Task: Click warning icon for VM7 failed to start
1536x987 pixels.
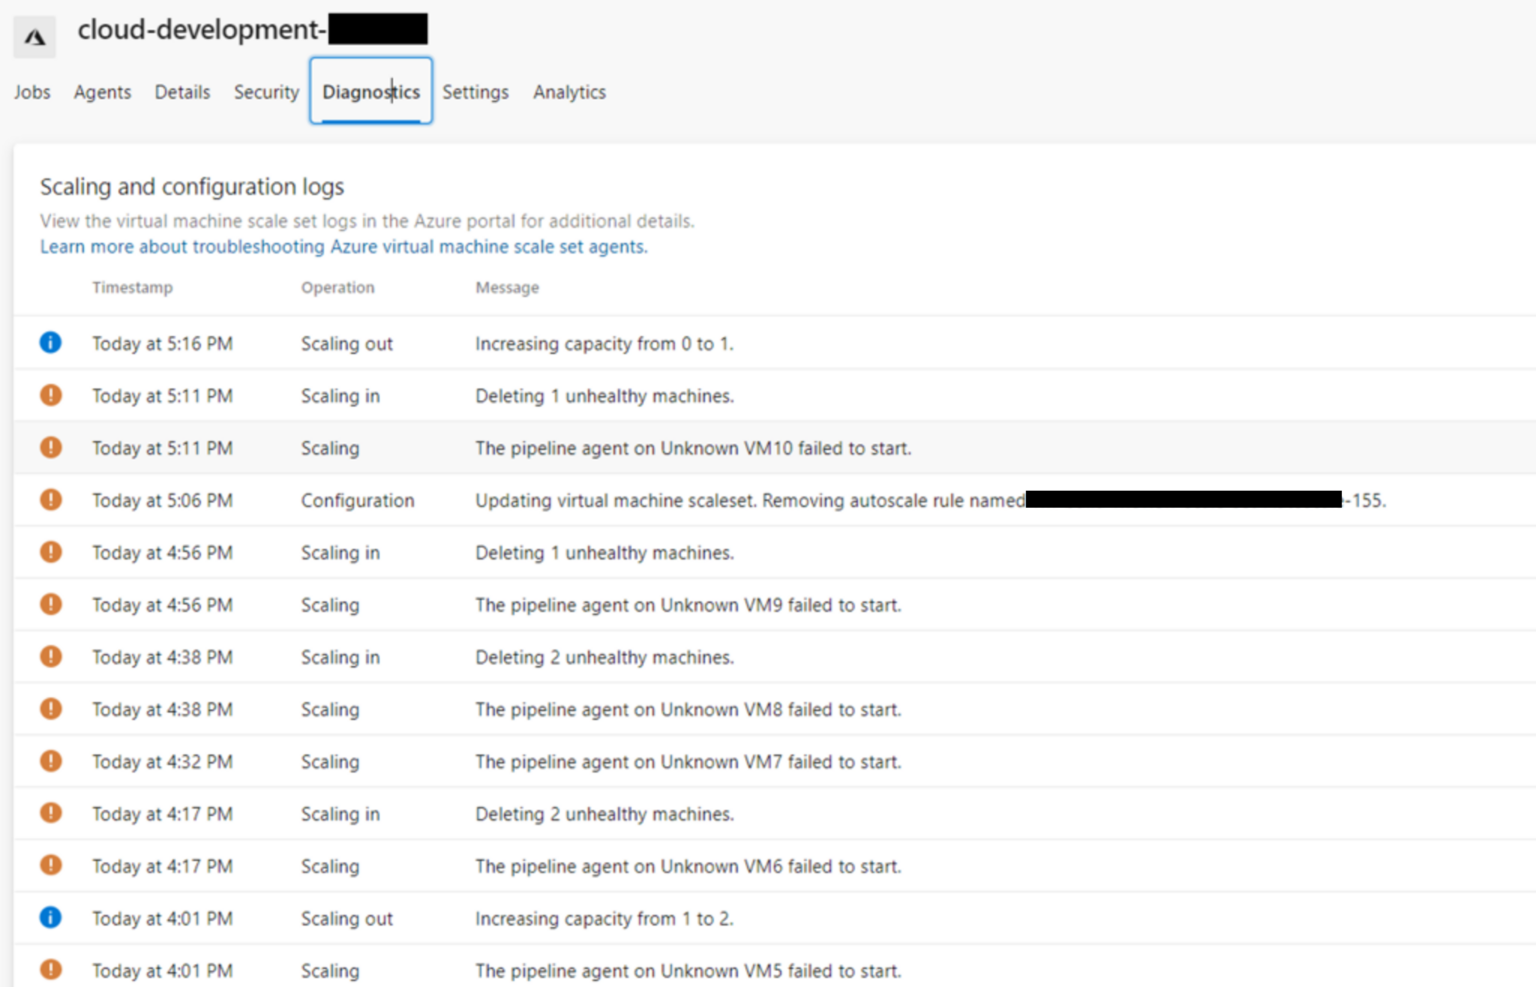Action: (x=50, y=761)
